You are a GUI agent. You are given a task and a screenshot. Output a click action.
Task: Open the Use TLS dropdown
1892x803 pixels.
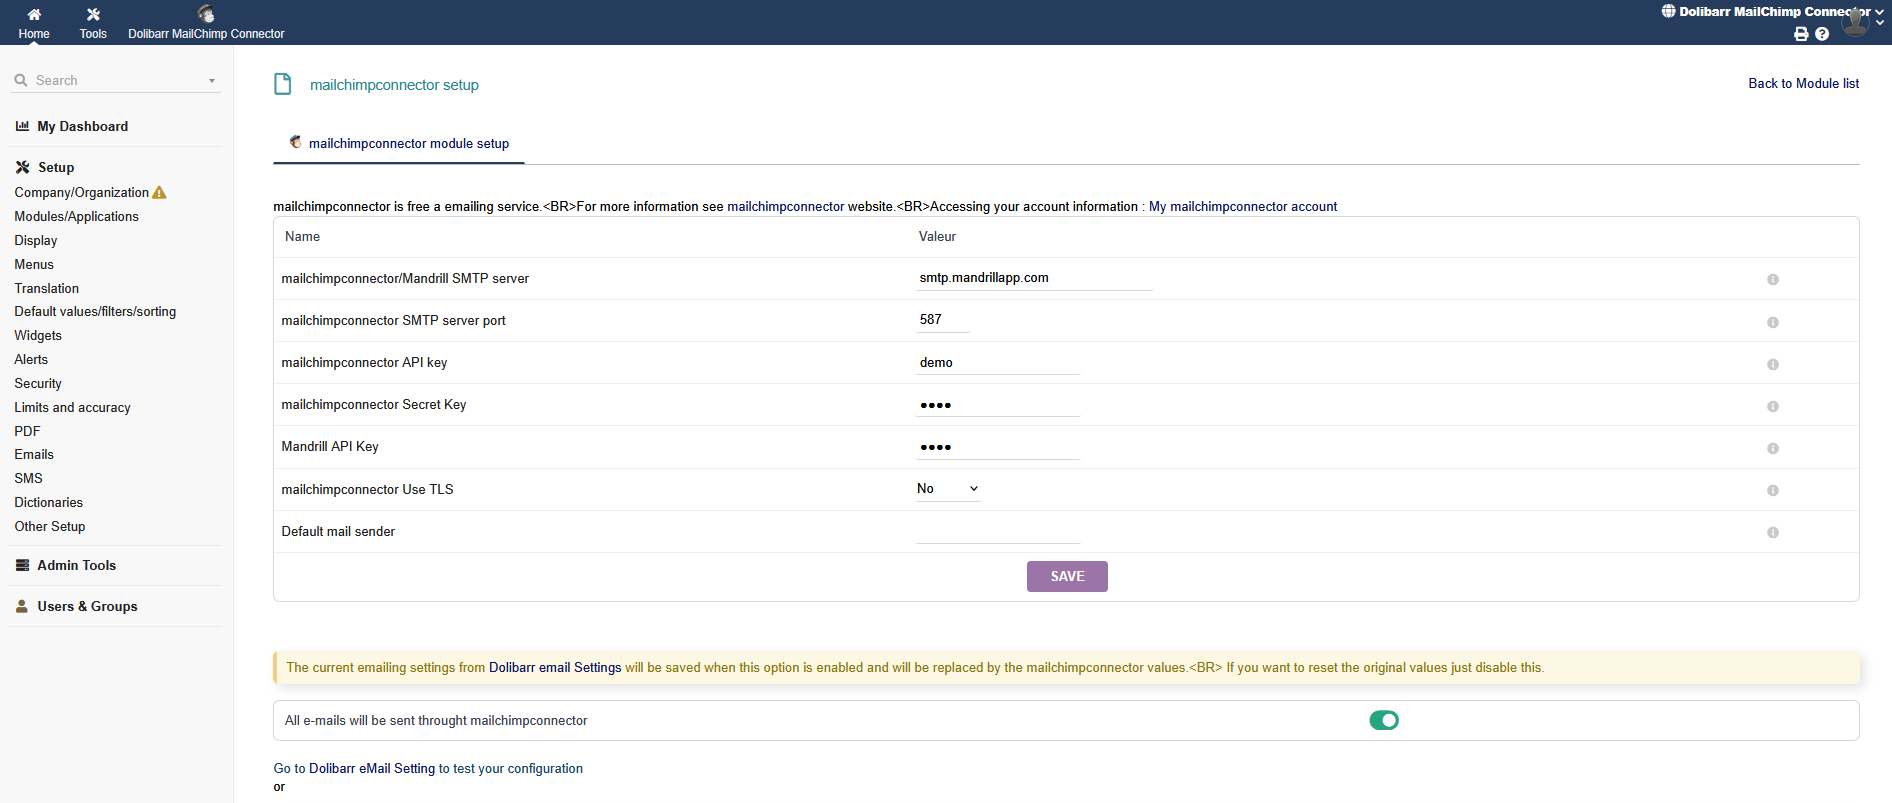click(x=947, y=489)
